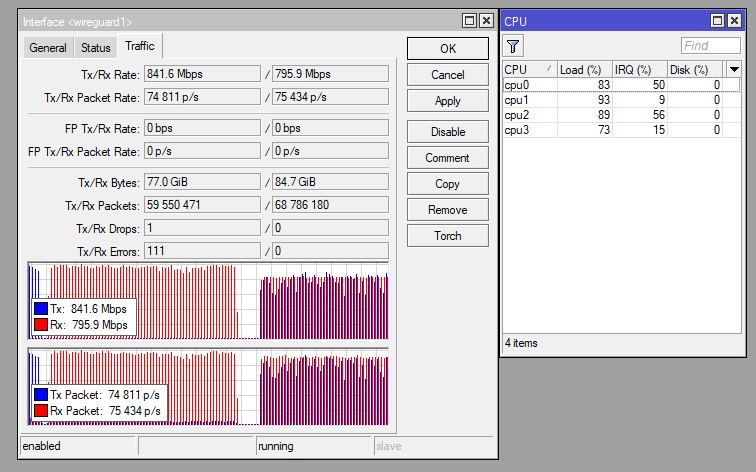Click the FP Tx Rate field showing 0 bps
The height and width of the screenshot is (472, 756).
point(202,128)
